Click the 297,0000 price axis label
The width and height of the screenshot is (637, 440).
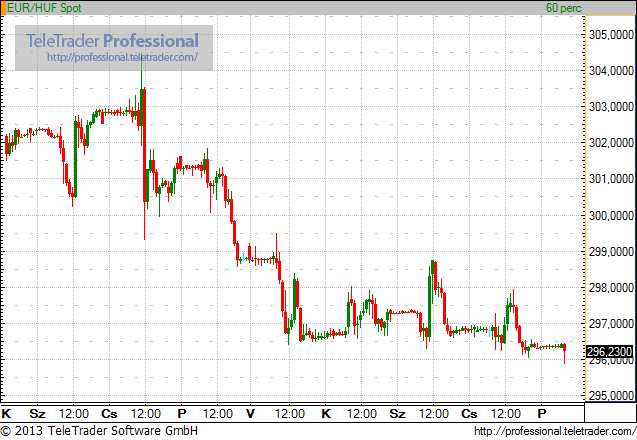[x=611, y=324]
